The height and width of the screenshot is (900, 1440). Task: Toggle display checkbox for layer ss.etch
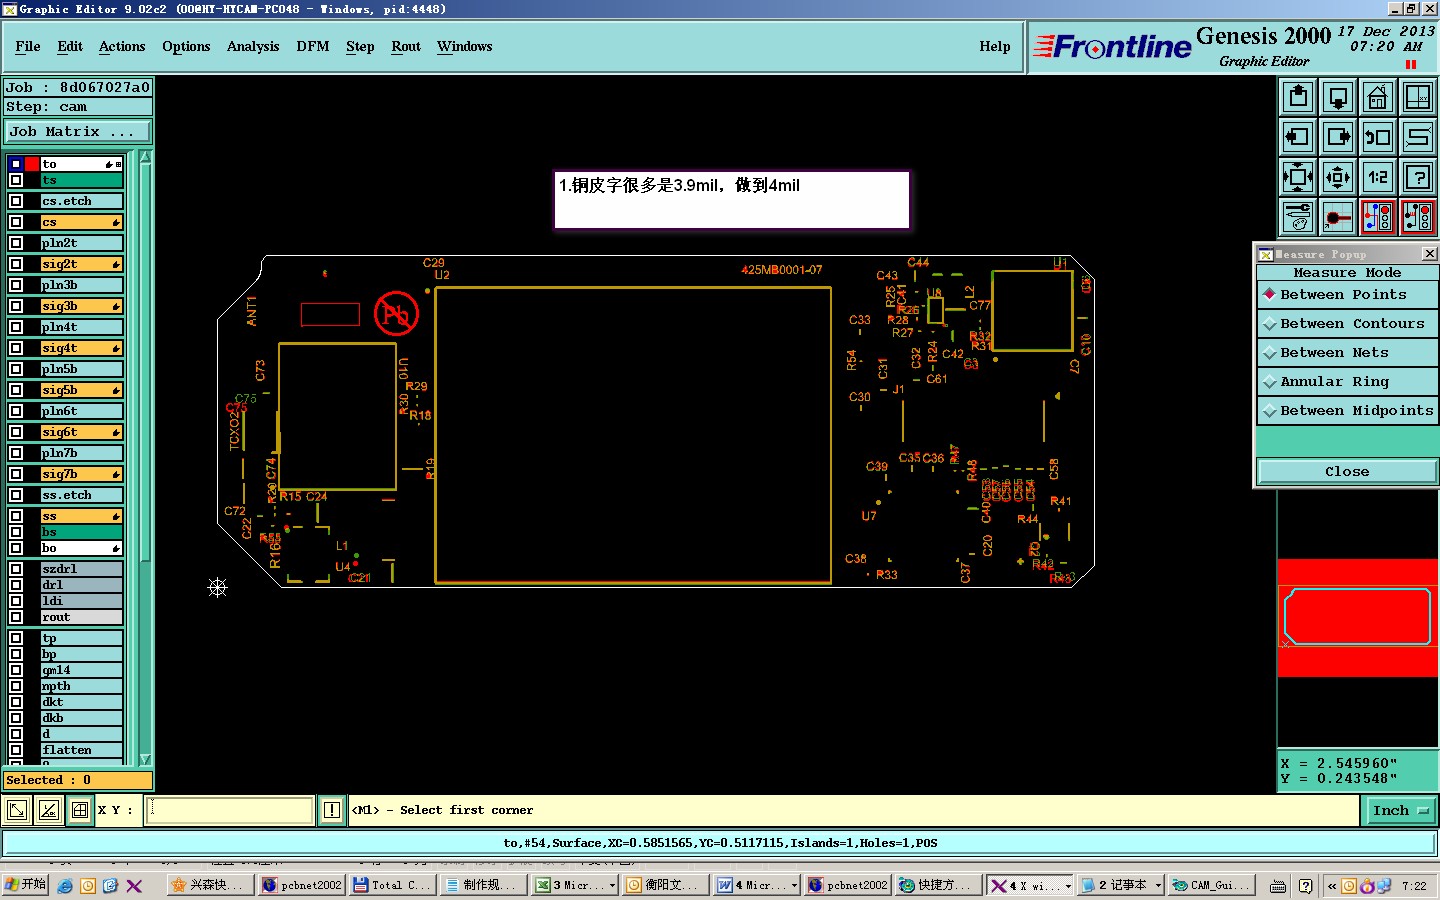point(16,495)
